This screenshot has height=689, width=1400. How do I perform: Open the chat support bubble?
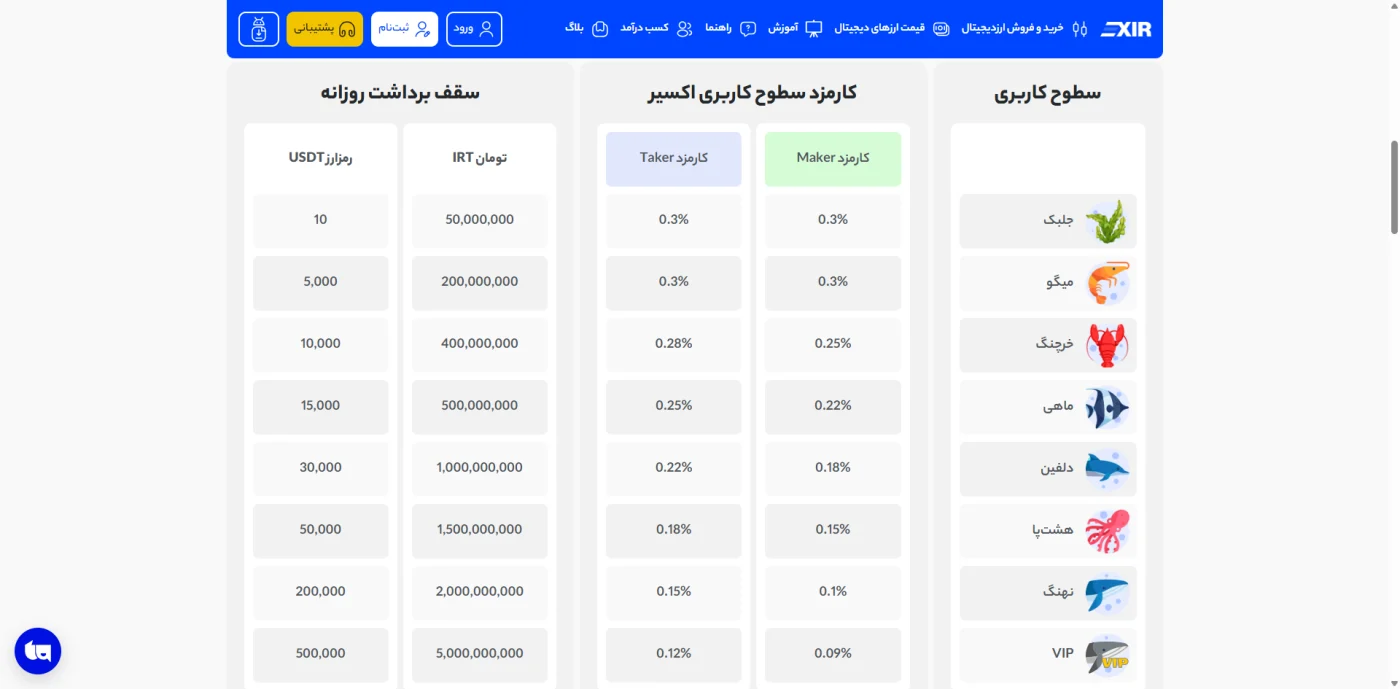pos(38,651)
